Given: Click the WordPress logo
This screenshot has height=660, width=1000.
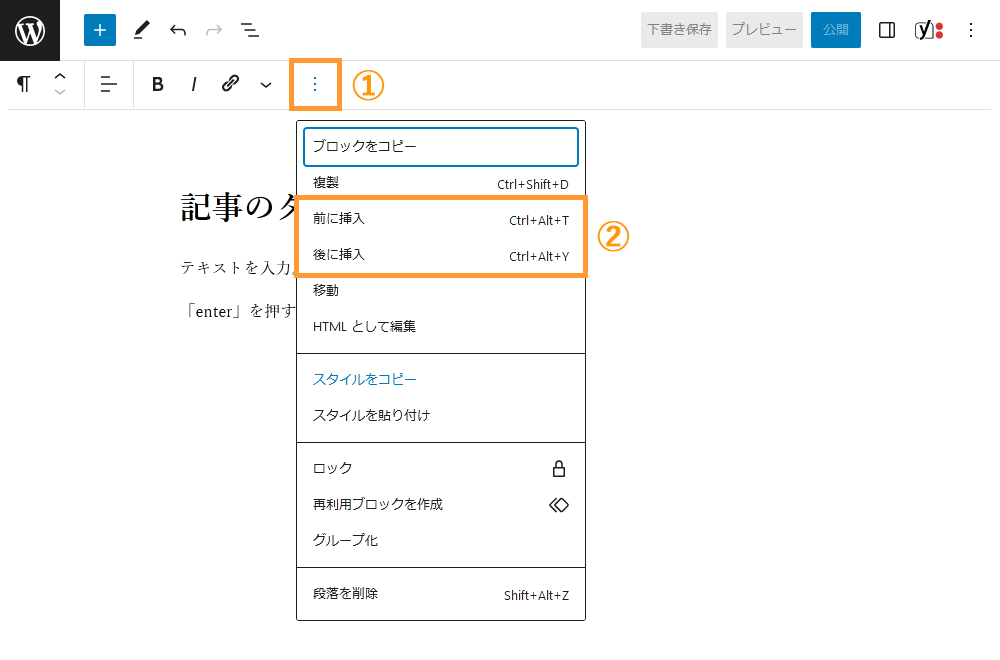Looking at the screenshot, I should 29,30.
